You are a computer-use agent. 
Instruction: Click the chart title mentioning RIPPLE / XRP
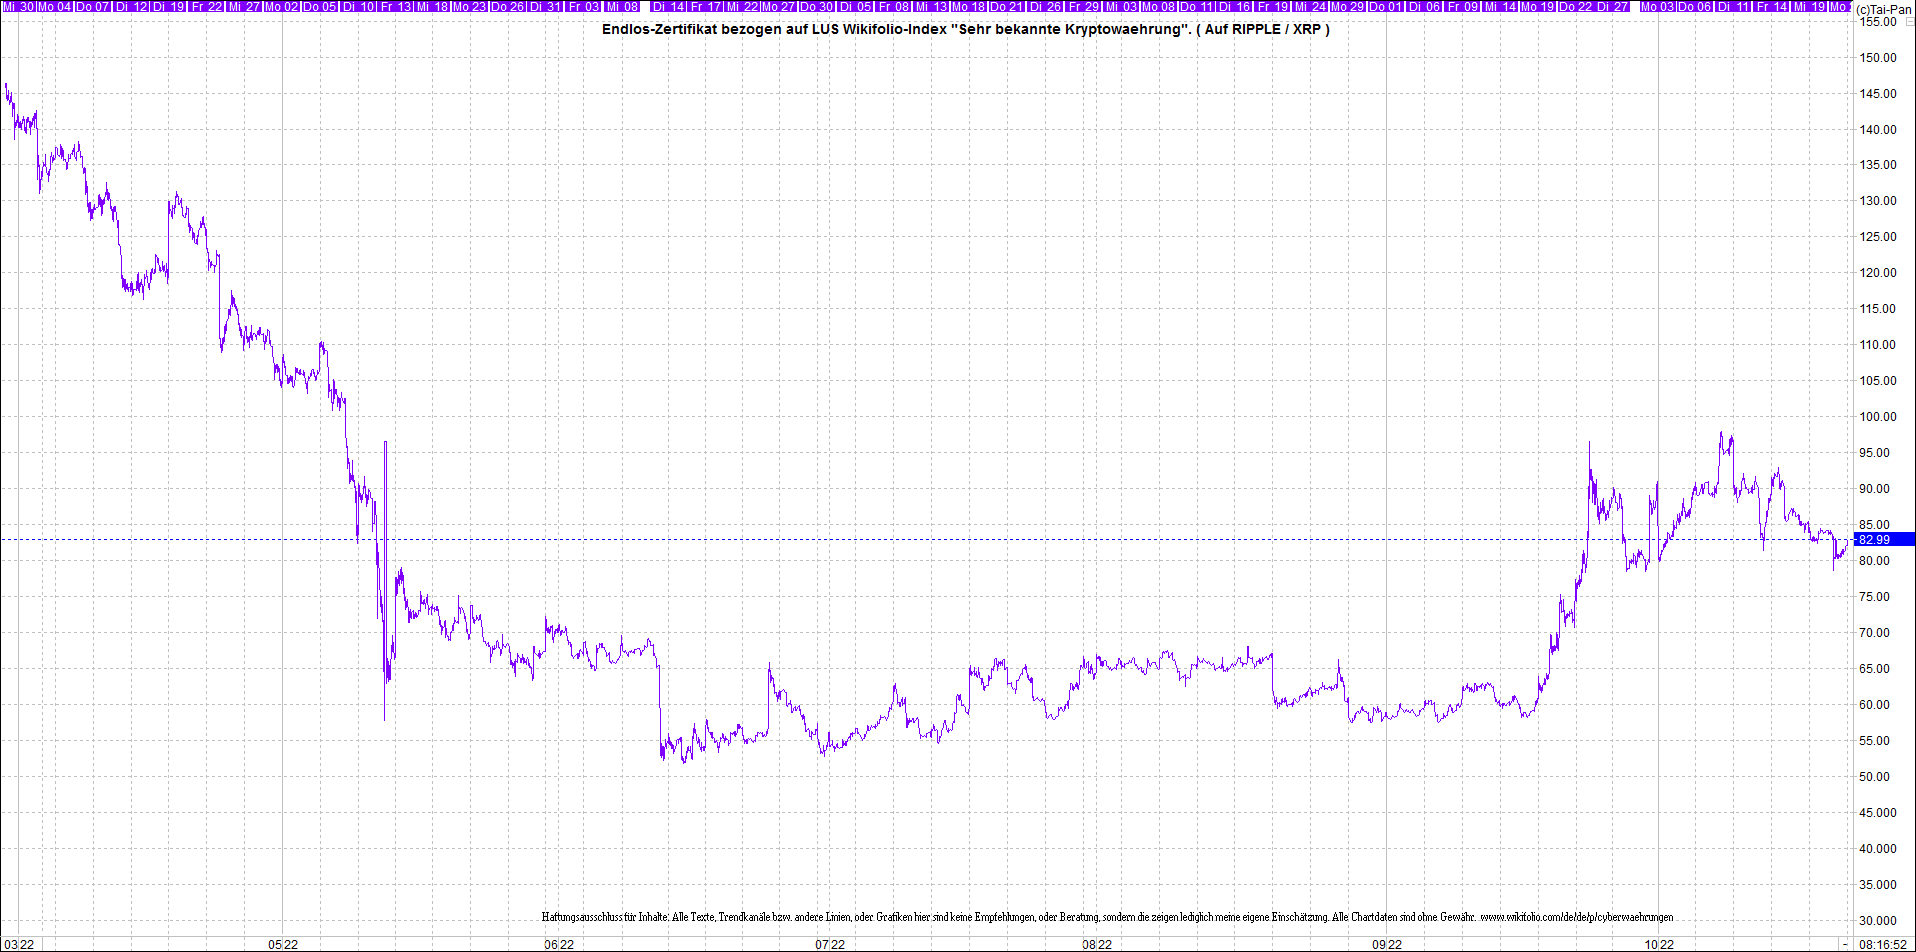[965, 29]
